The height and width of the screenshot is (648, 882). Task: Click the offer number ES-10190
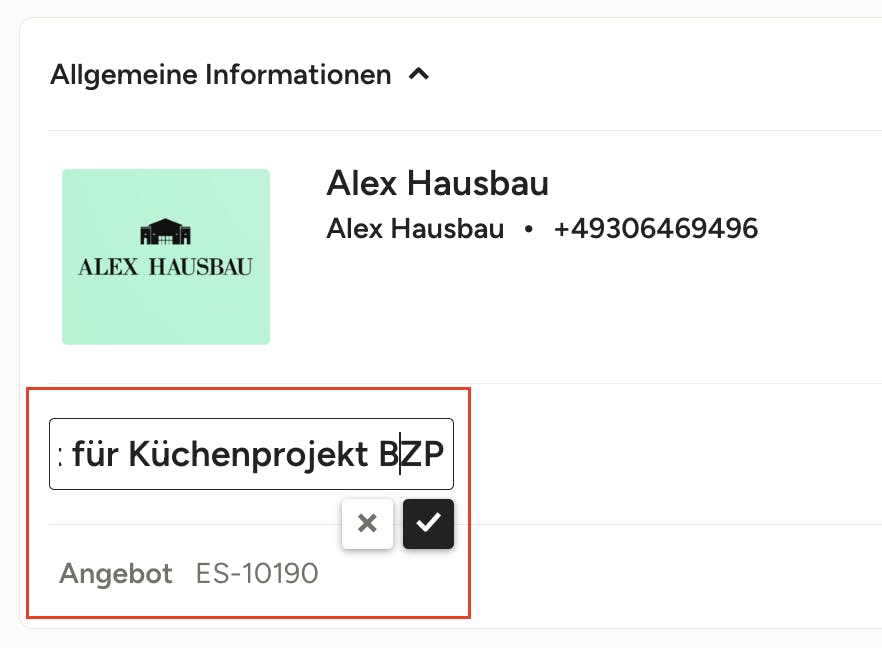point(257,574)
